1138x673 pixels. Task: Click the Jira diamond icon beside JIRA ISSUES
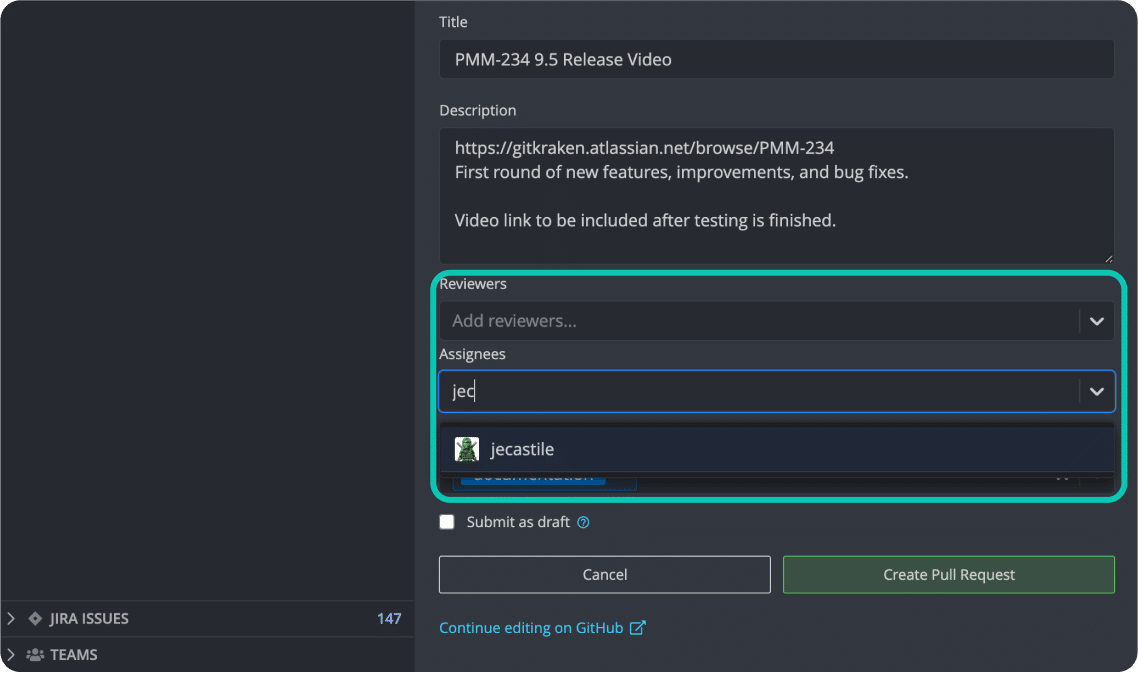click(x=36, y=618)
